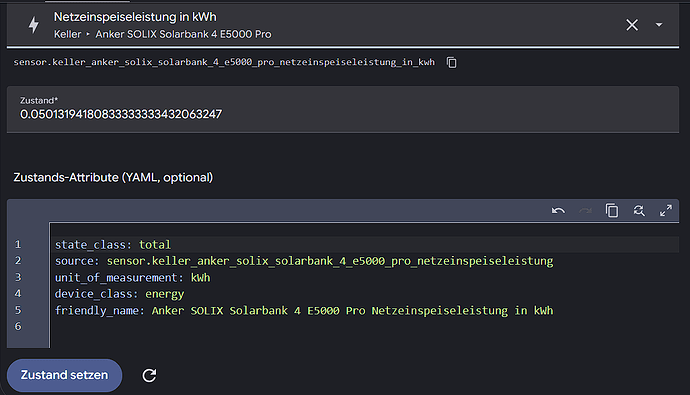The height and width of the screenshot is (395, 690).
Task: Click the Zustands-Attribute (YAML, optional) heading
Action: pyautogui.click(x=113, y=177)
